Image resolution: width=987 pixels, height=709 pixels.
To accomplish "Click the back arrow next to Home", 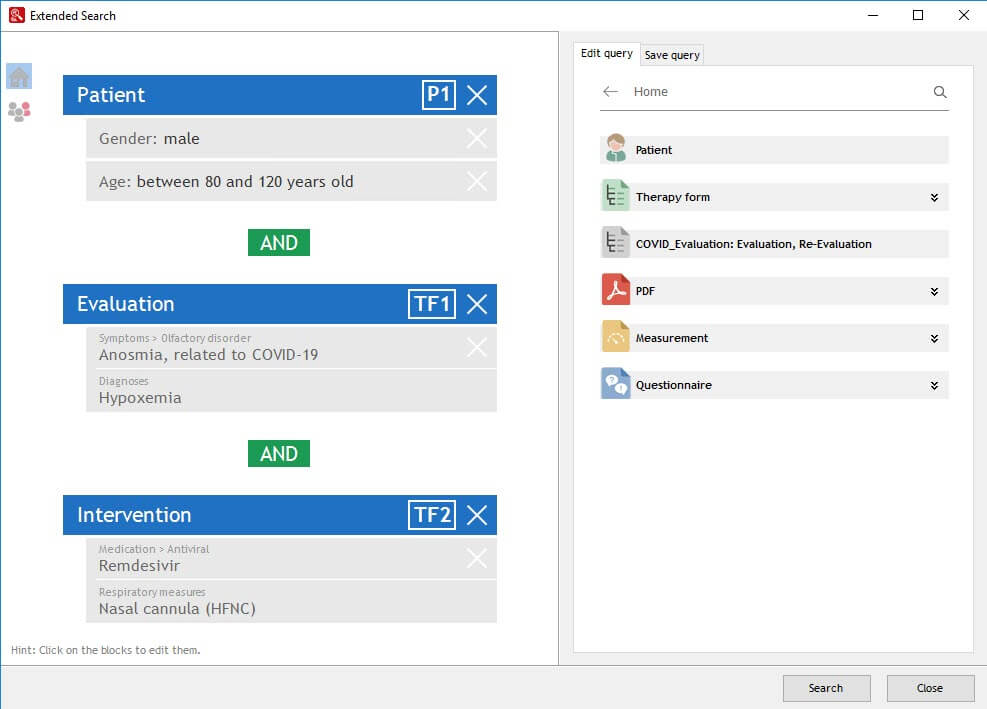I will tap(610, 92).
